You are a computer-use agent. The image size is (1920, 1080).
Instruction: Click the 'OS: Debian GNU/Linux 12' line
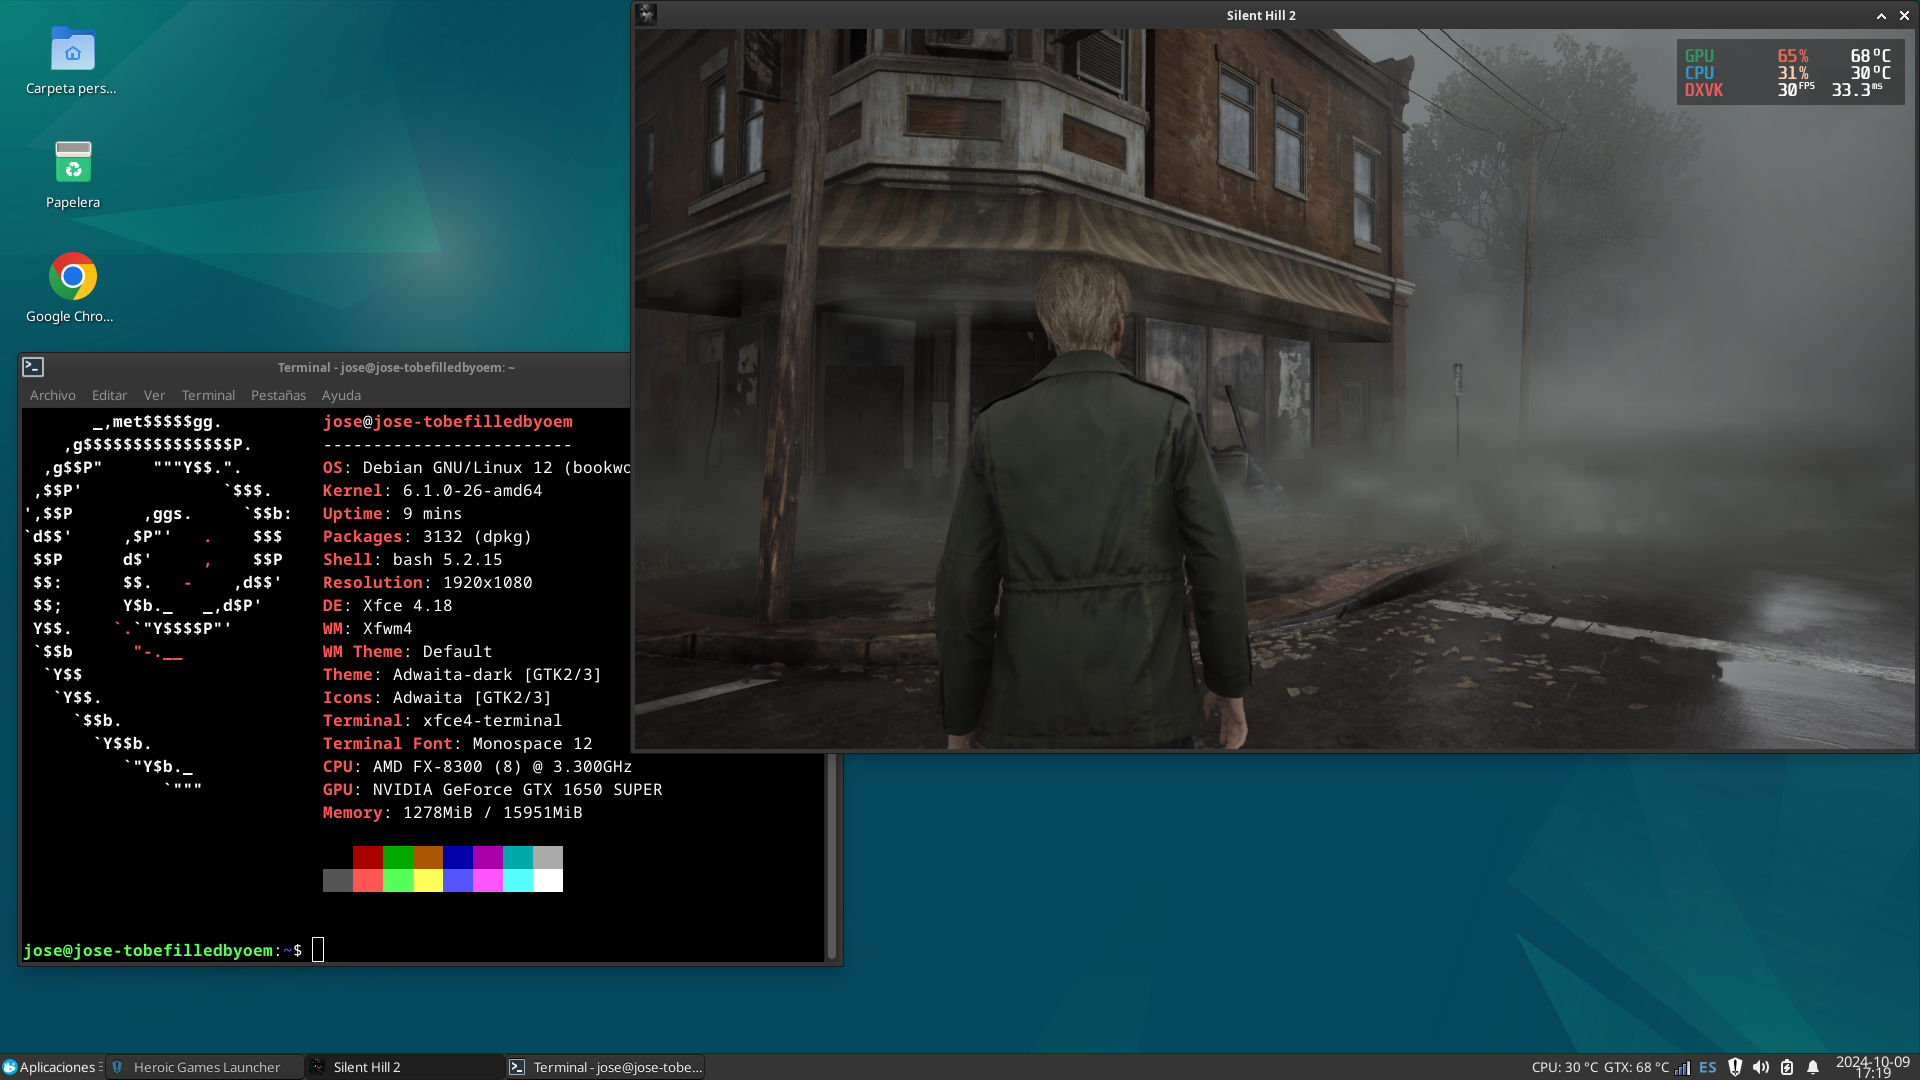[476, 467]
